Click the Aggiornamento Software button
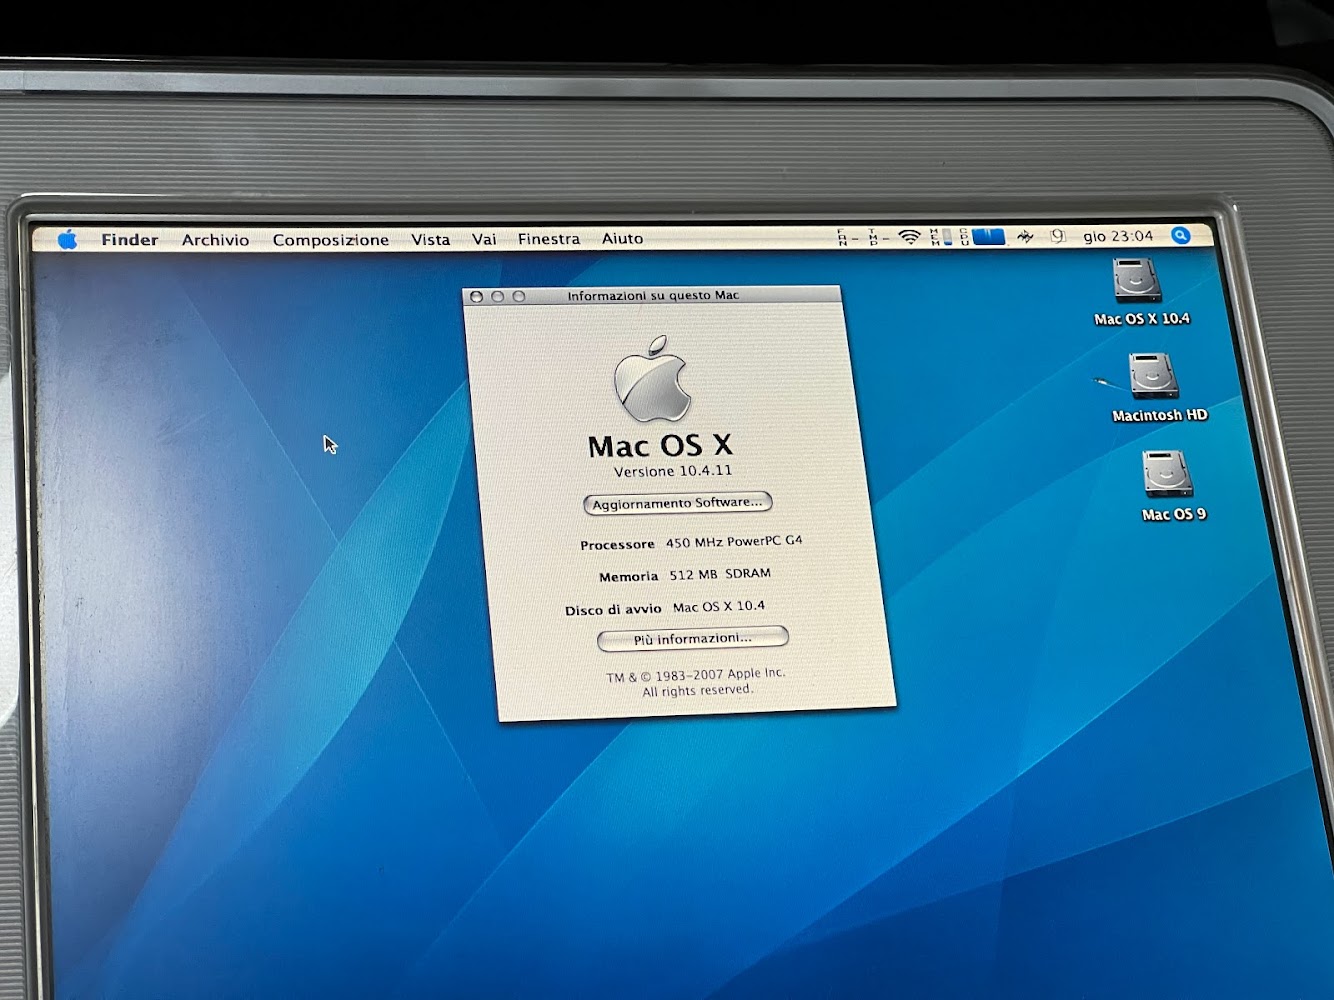 click(677, 503)
